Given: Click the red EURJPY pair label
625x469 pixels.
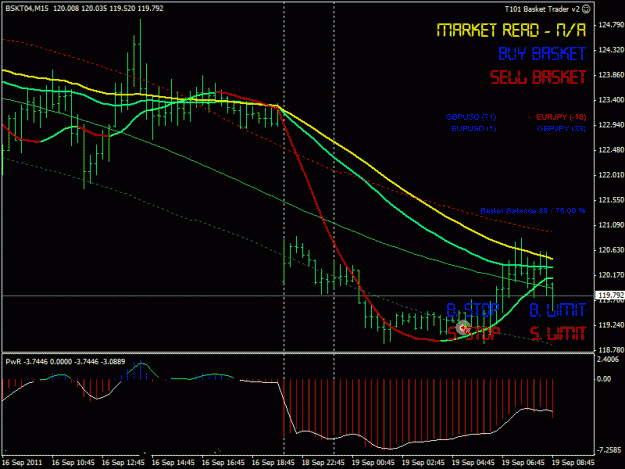Looking at the screenshot, I should [x=561, y=117].
